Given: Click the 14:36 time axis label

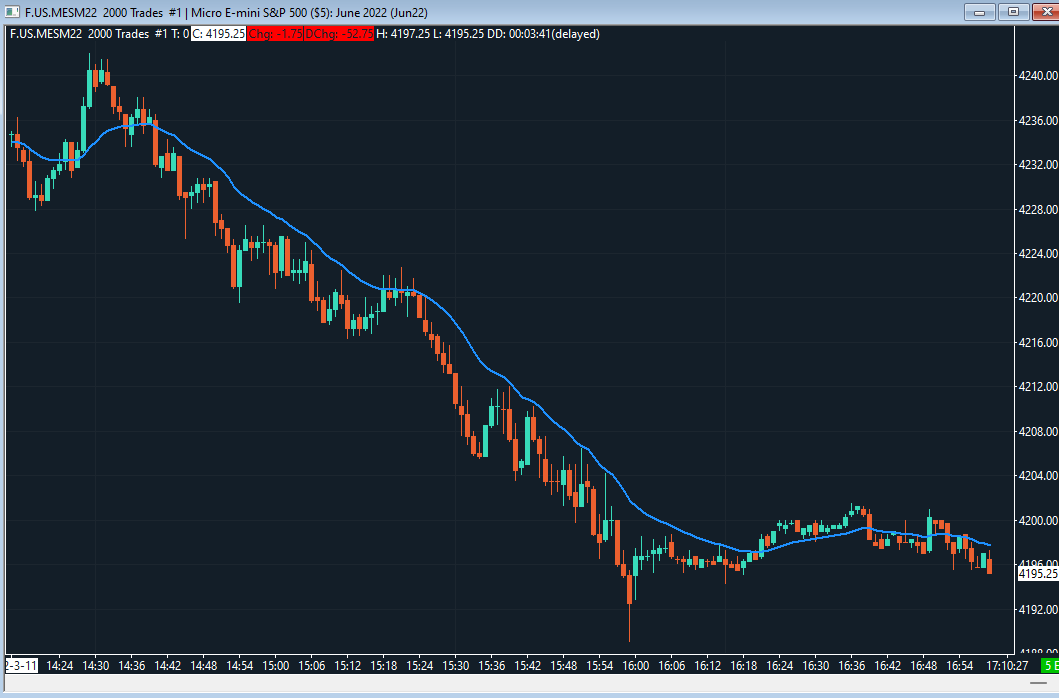Looking at the screenshot, I should point(132,666).
